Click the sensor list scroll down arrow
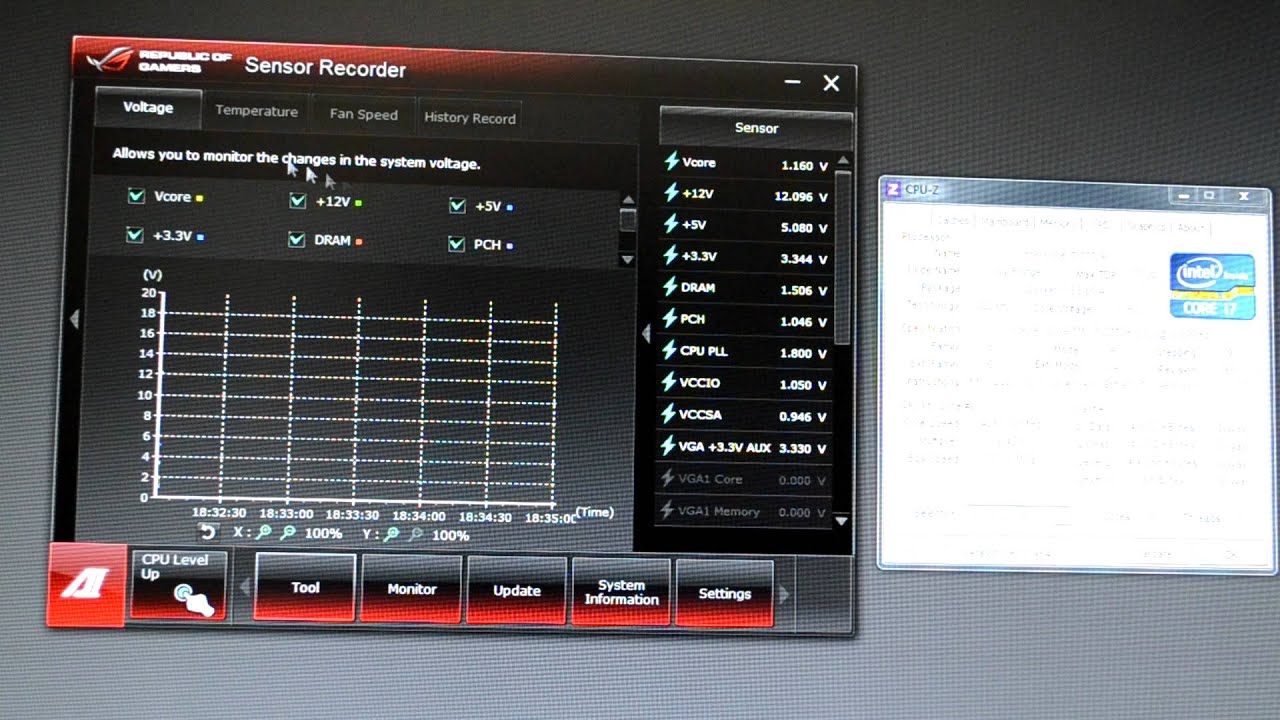The image size is (1280, 720). (841, 520)
